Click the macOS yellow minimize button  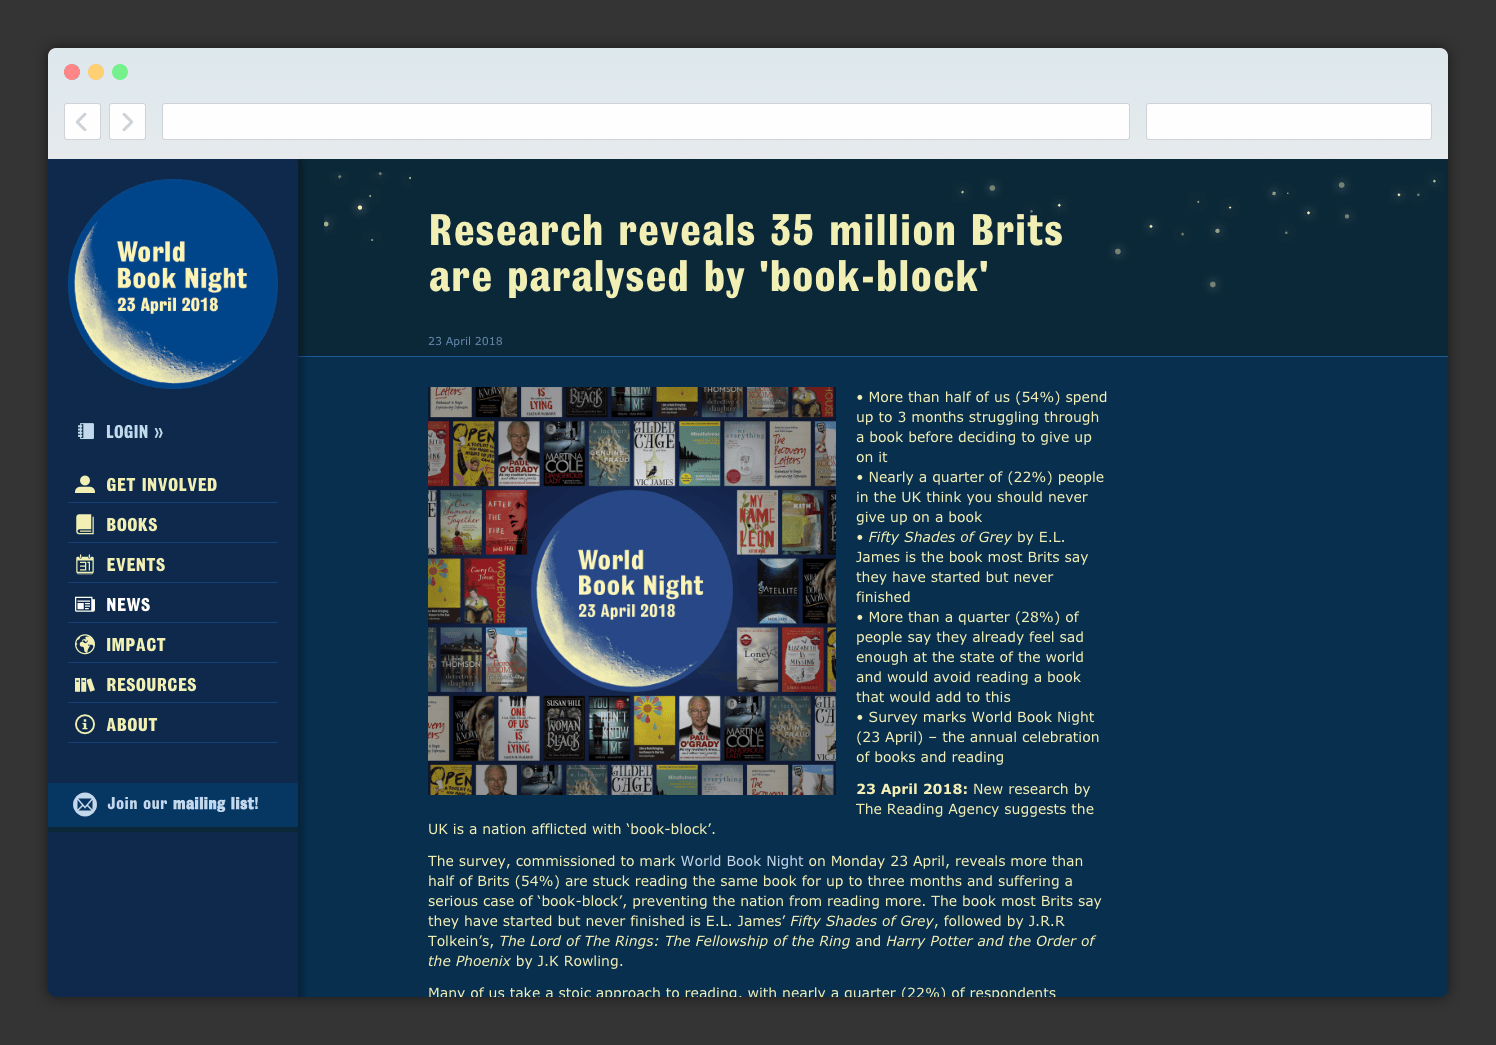click(96, 72)
